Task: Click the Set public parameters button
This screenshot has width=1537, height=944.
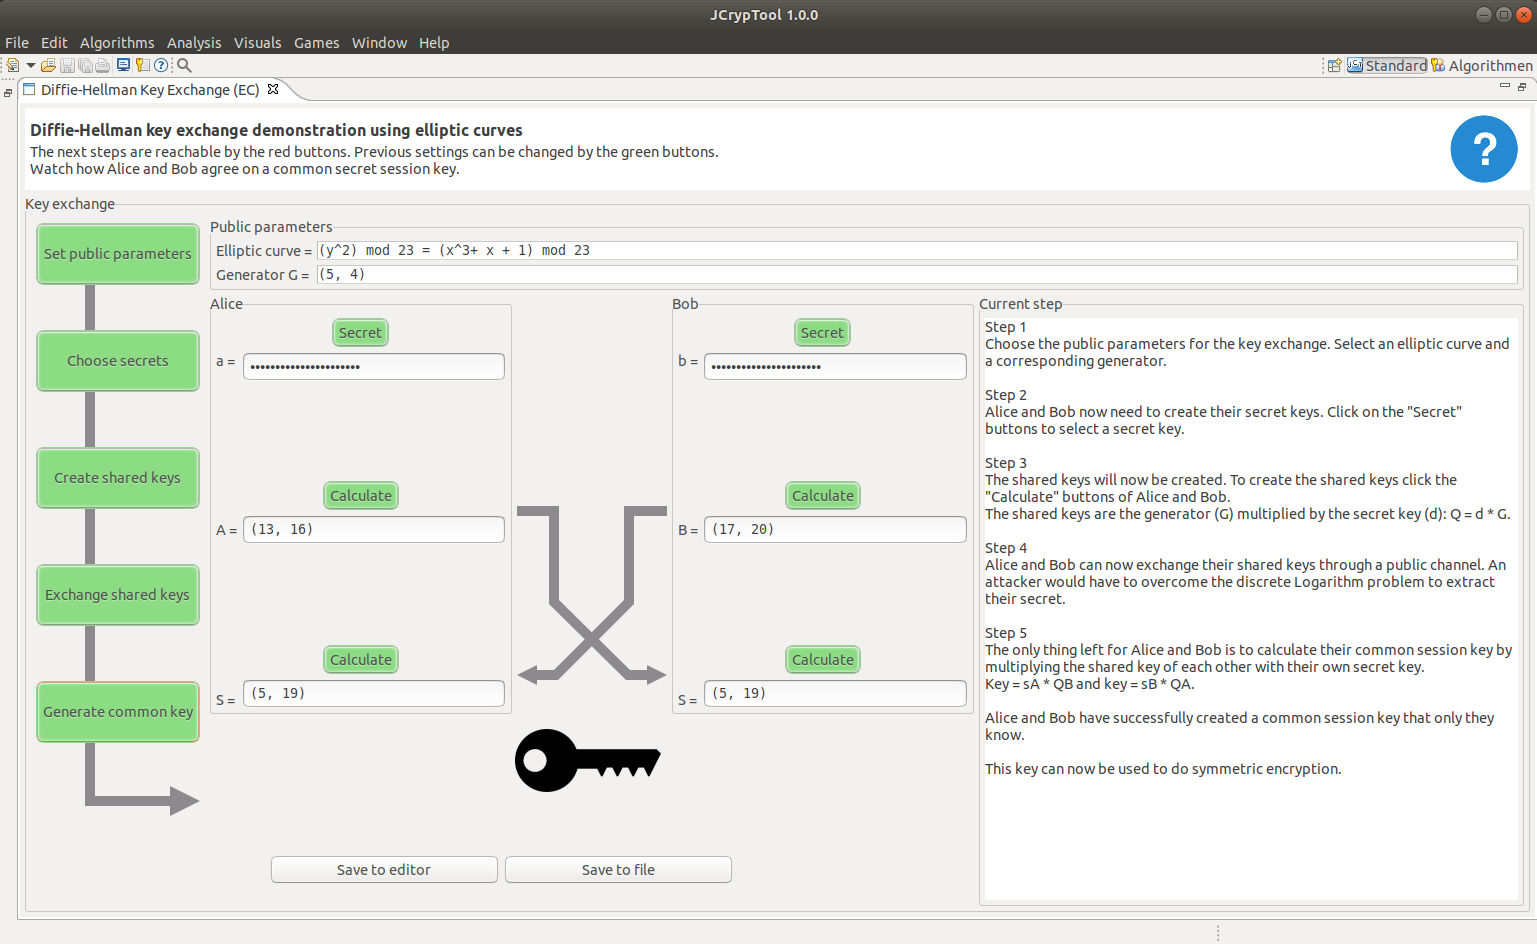Action: (118, 254)
